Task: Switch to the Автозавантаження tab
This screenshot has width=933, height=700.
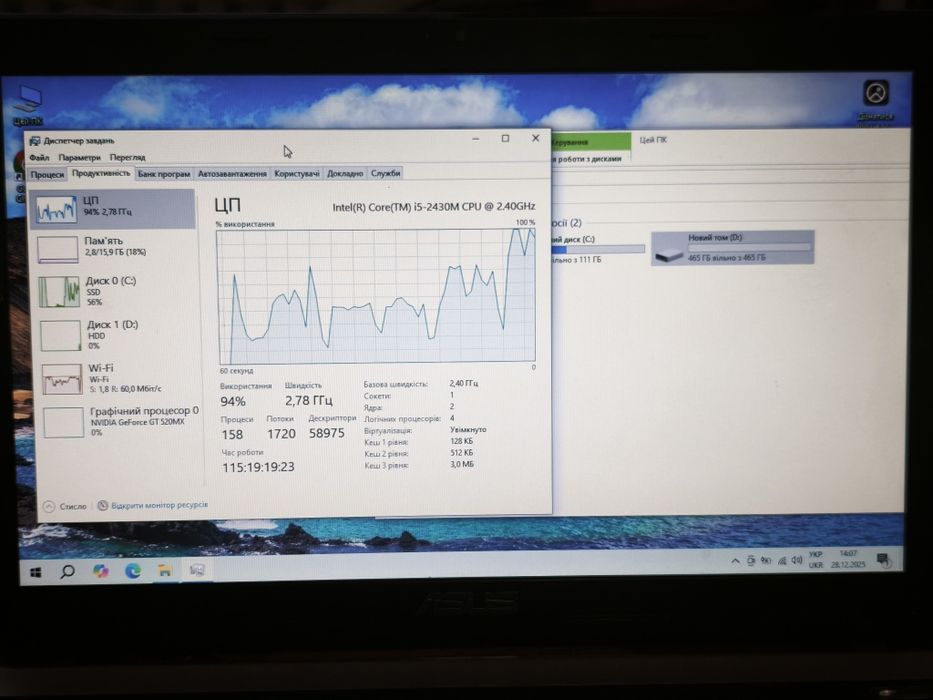Action: click(x=232, y=174)
